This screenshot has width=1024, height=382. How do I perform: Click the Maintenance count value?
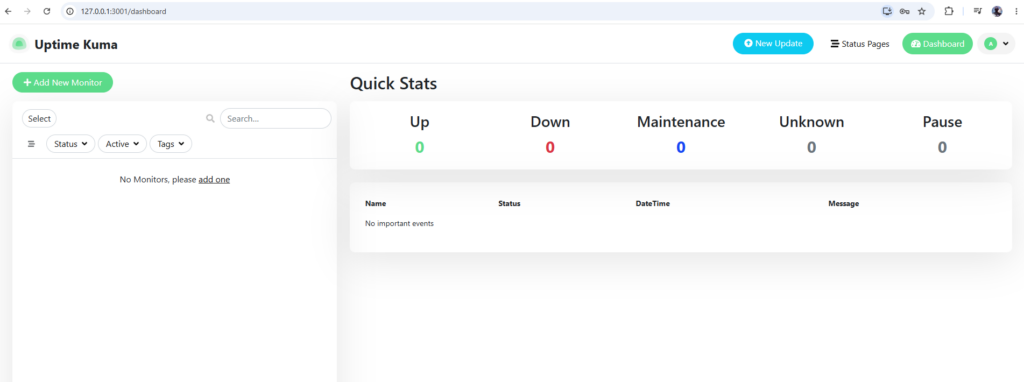tap(680, 148)
